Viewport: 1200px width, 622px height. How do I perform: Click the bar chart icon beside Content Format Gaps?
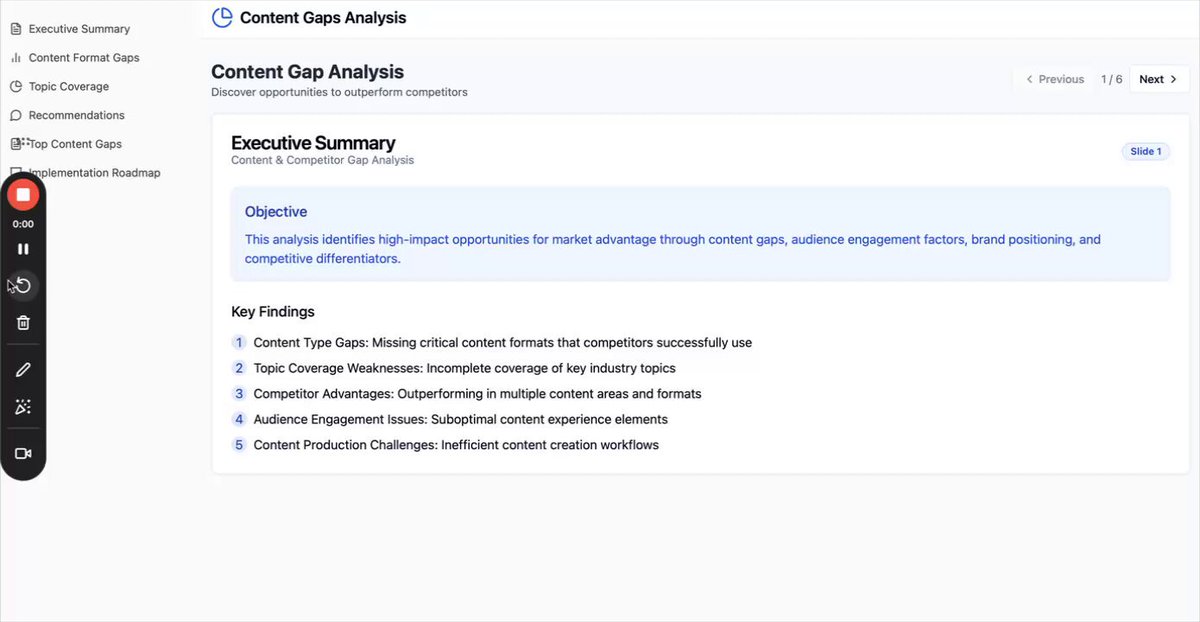pos(16,58)
